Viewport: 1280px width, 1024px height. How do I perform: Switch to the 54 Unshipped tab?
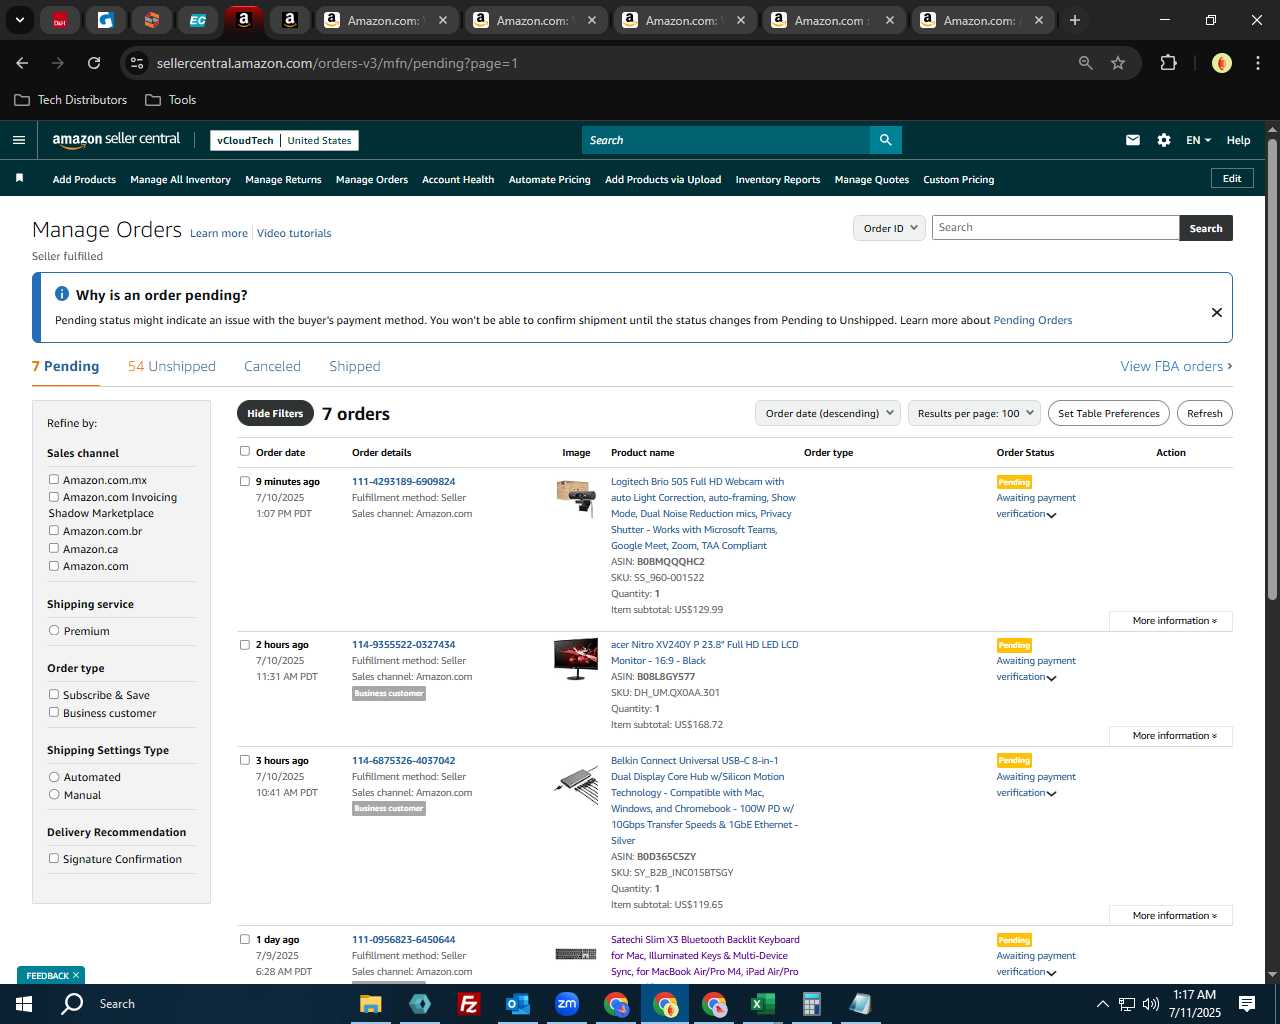point(172,366)
